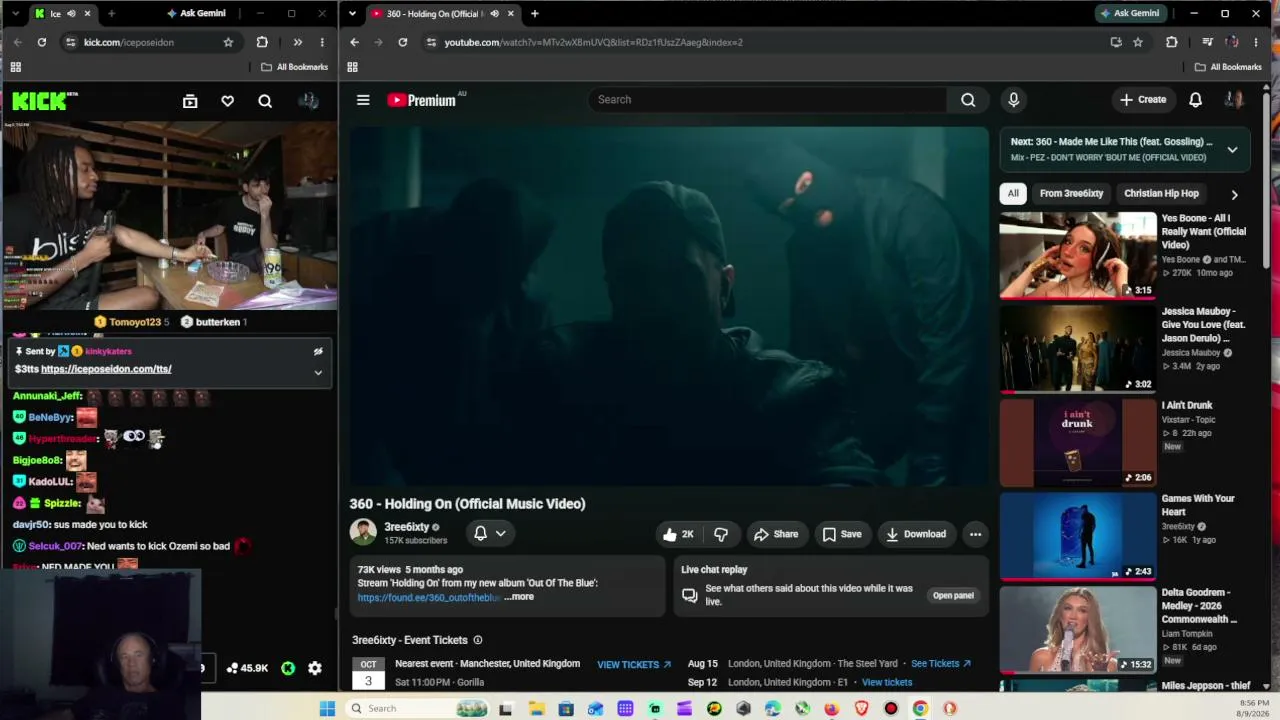Dislike the Holding On video
The image size is (1280, 720).
[721, 534]
